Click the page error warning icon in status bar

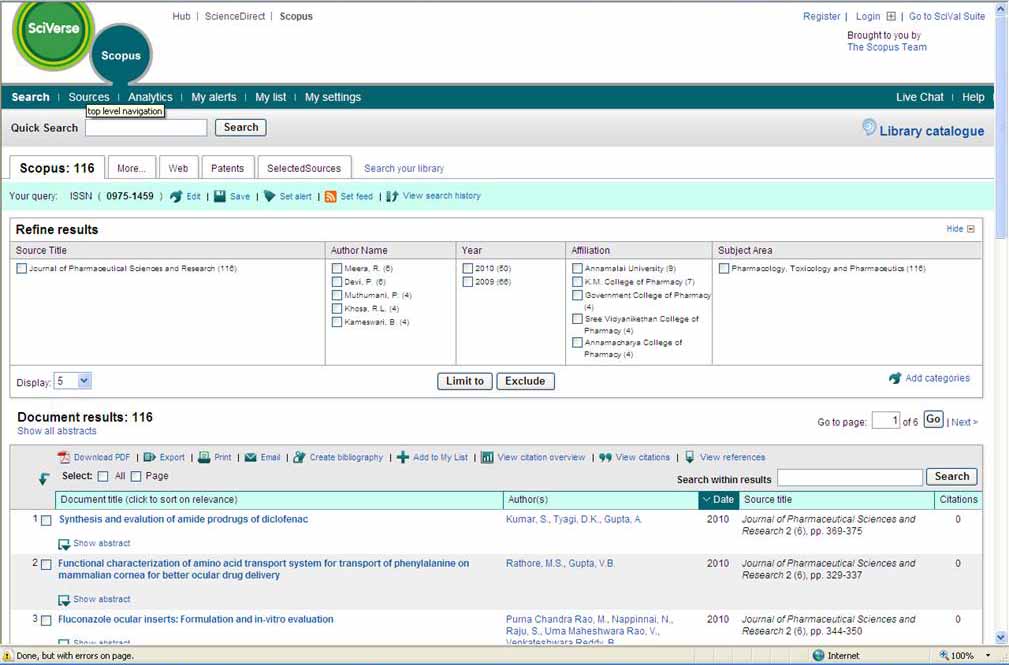coord(7,655)
